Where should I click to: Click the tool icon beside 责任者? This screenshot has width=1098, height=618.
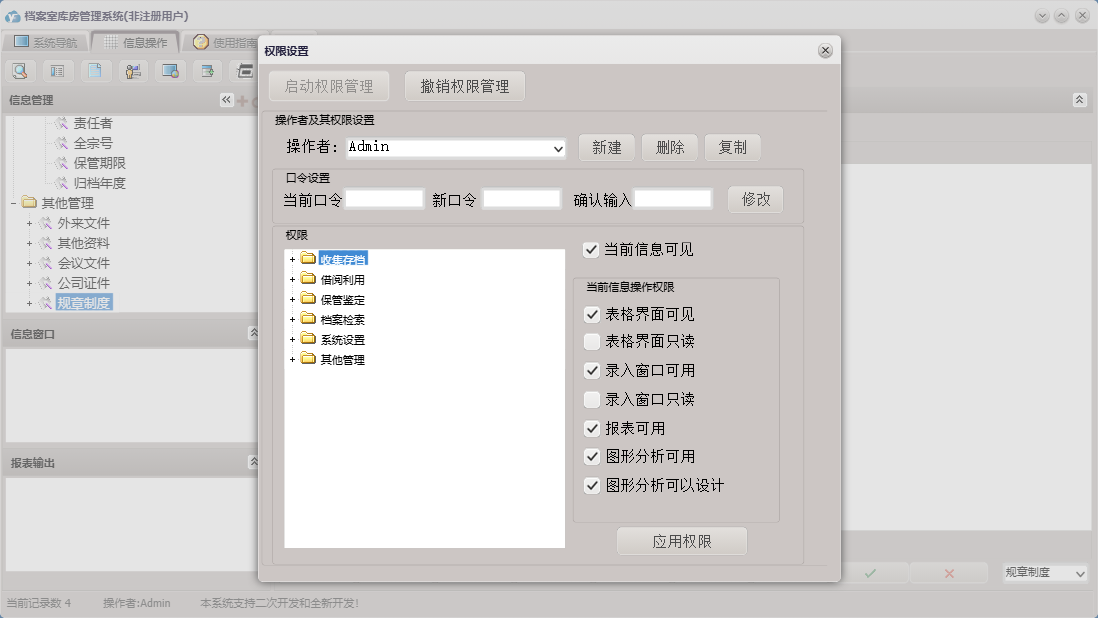tap(62, 122)
